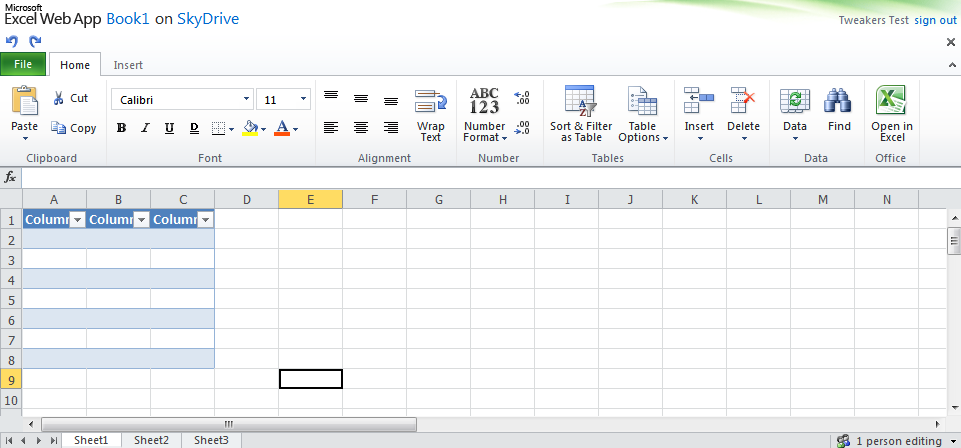The image size is (961, 448).
Task: Toggle Wrap Text
Action: pyautogui.click(x=430, y=115)
